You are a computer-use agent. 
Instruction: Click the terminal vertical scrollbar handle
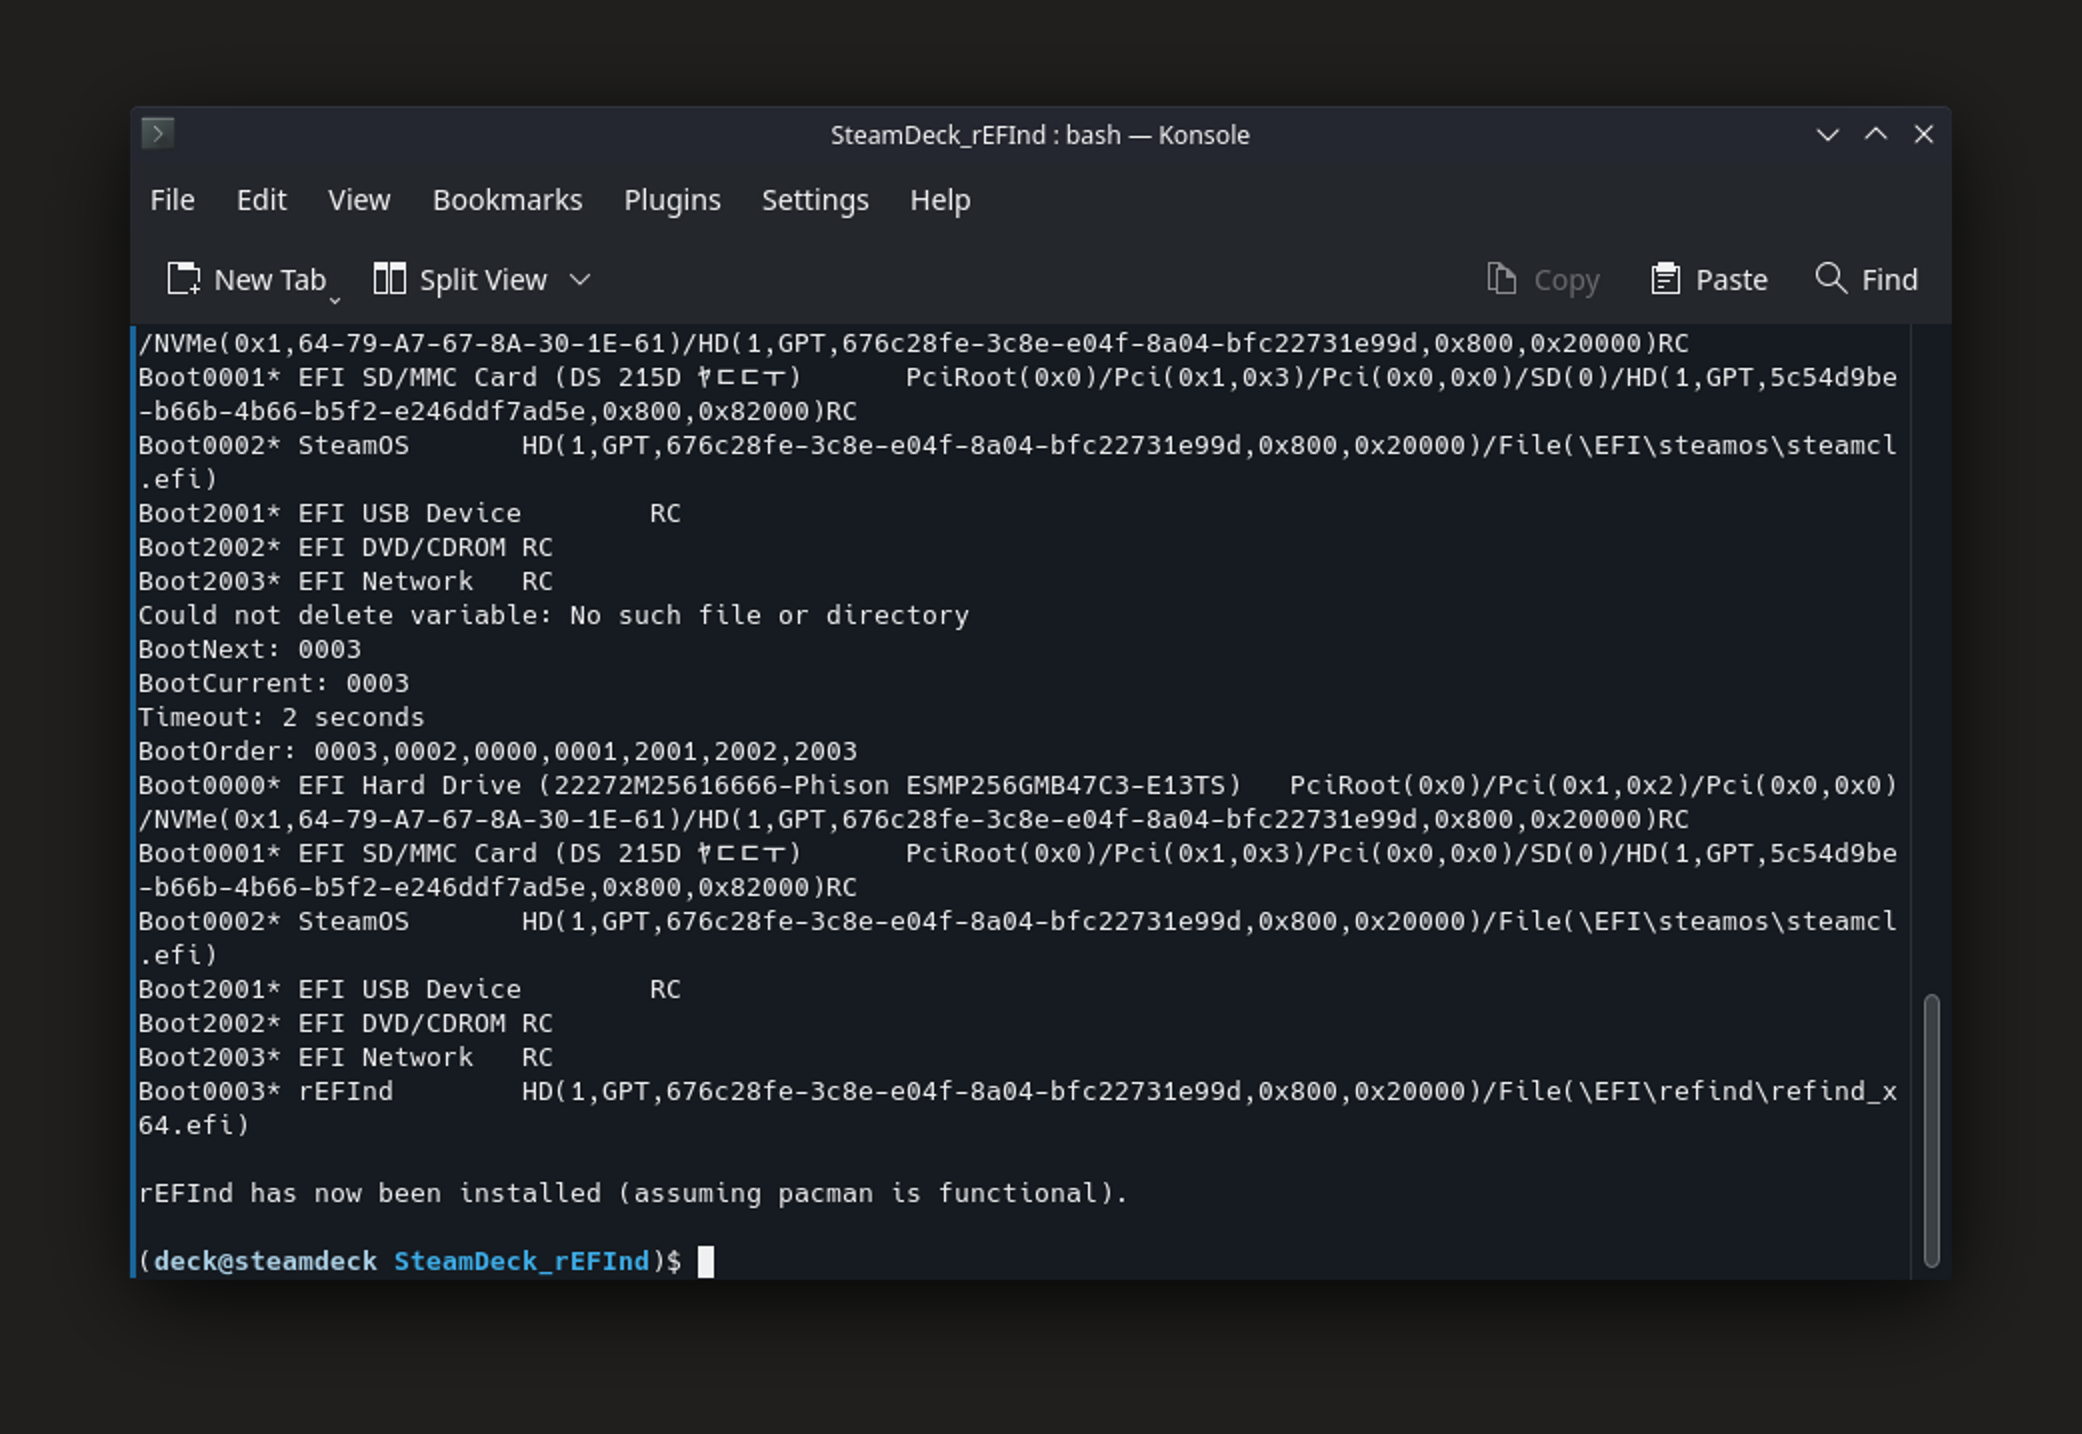pyautogui.click(x=1931, y=1130)
